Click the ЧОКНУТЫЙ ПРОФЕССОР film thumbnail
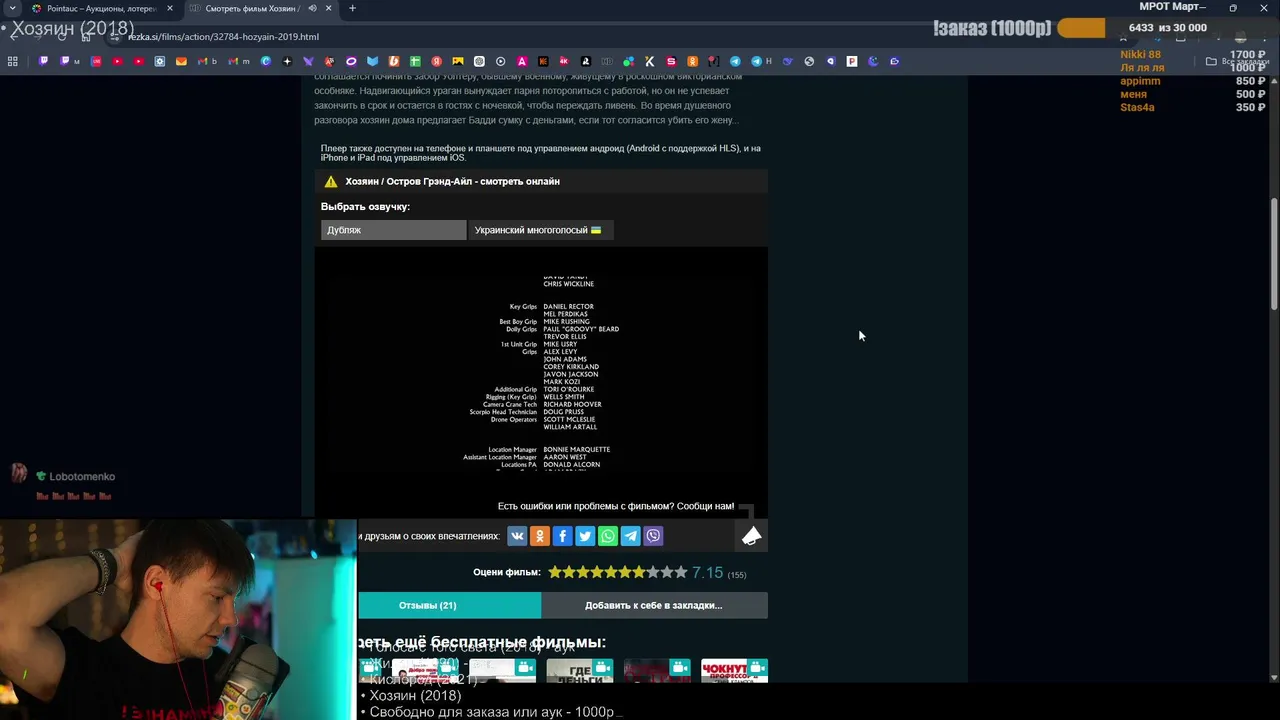This screenshot has width=1280, height=720. tap(734, 671)
